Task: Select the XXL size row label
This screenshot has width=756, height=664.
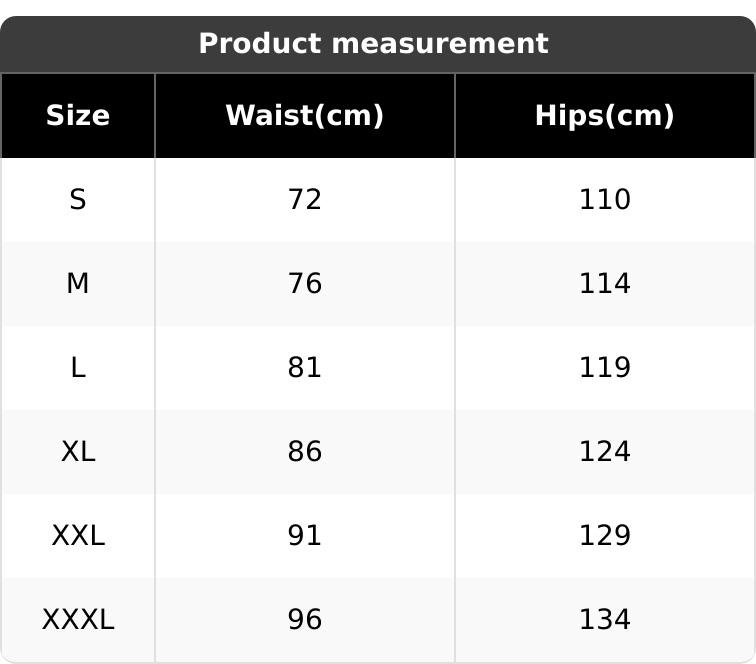Action: click(x=78, y=536)
